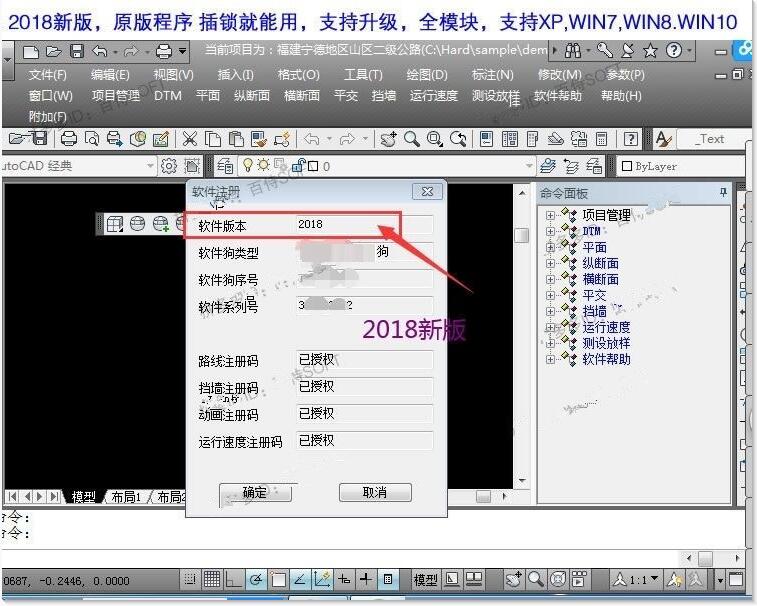Click the 确定 button in dialog
Viewport: 757px width, 606px height.
[255, 493]
